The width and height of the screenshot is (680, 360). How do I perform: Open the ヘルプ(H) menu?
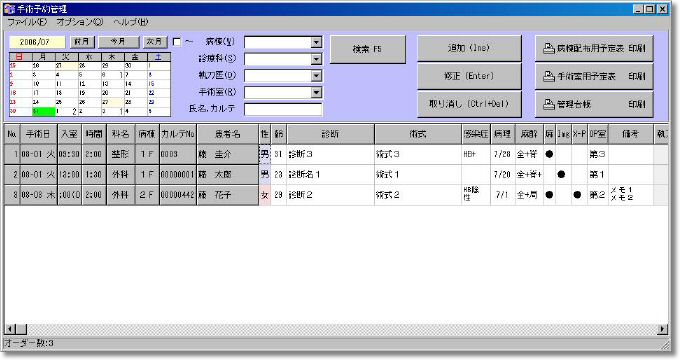[x=131, y=22]
